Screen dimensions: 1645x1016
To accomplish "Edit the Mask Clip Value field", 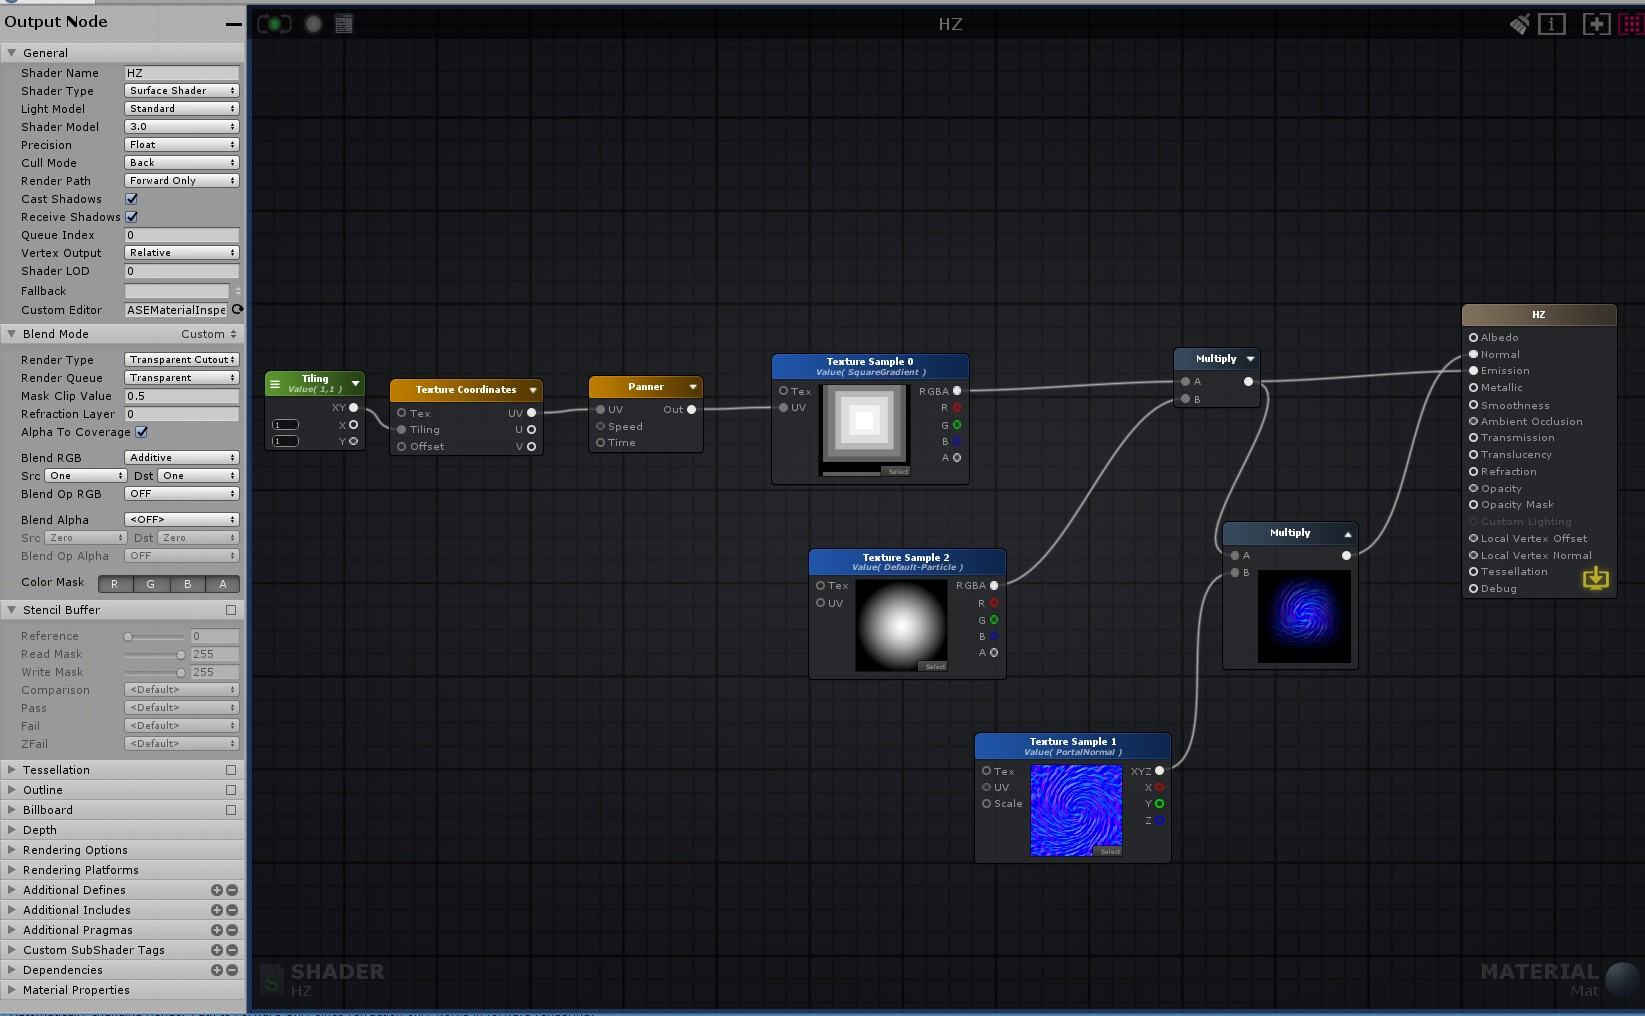I will (x=181, y=396).
